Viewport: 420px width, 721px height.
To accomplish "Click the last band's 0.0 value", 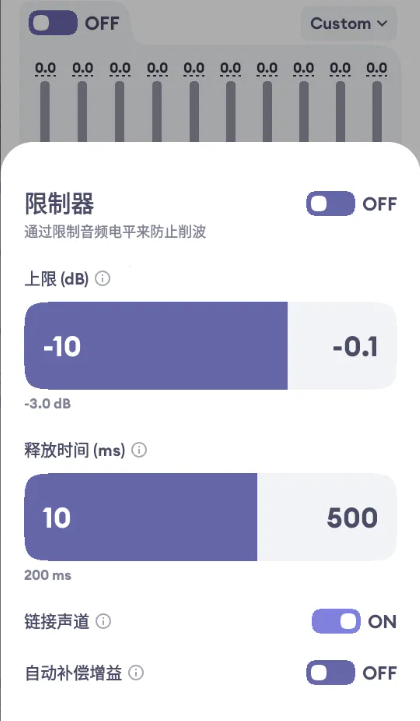I will point(376,69).
